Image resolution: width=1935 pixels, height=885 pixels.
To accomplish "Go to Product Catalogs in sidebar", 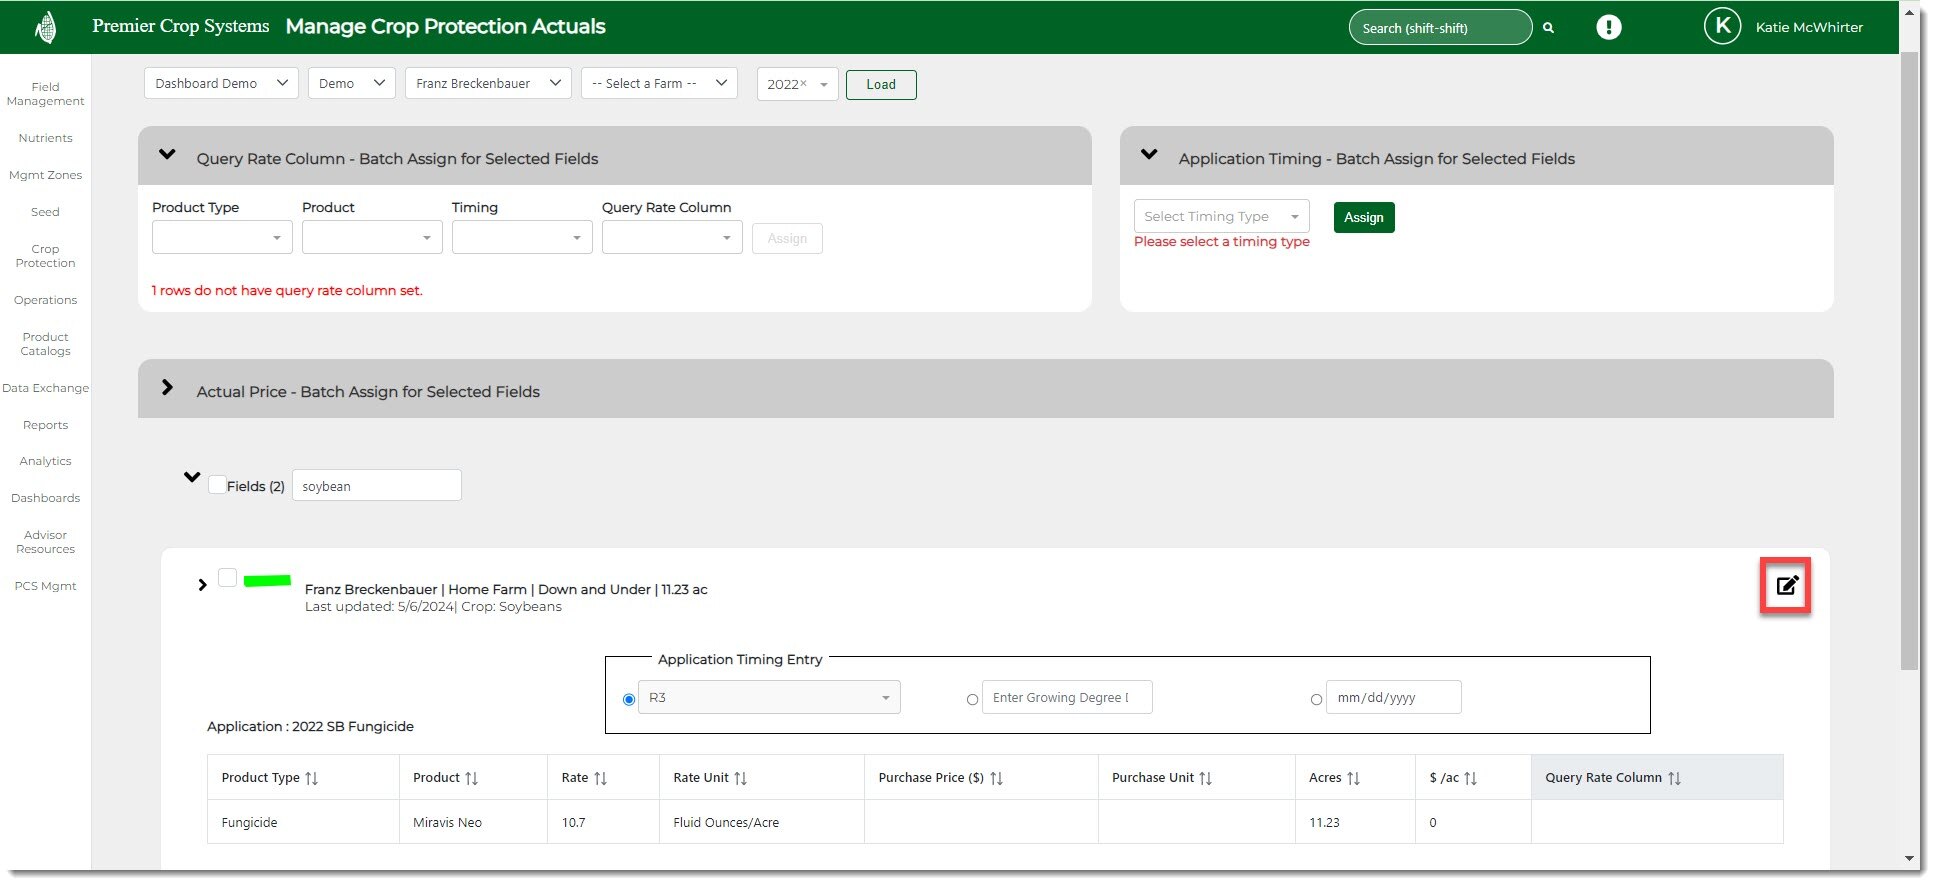I will [x=45, y=344].
